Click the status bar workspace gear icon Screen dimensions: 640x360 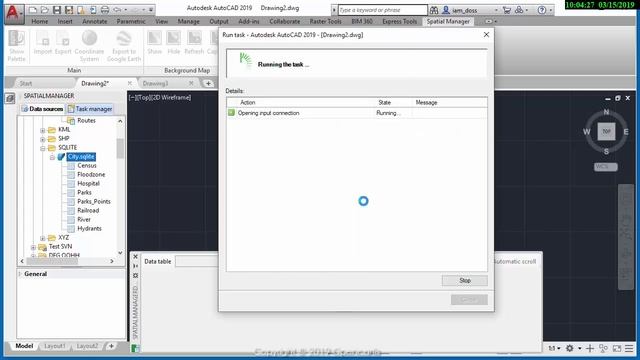pos(569,348)
